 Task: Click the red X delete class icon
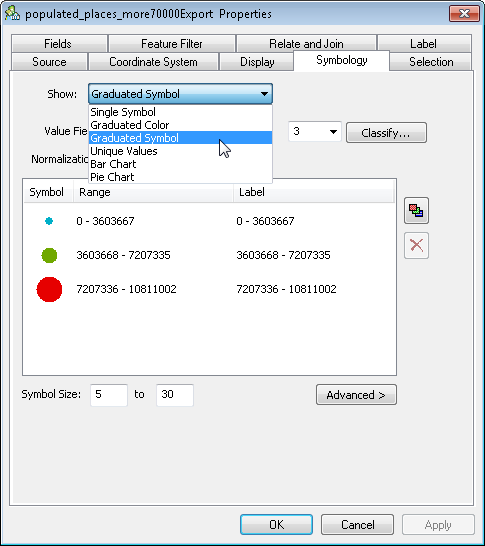416,245
